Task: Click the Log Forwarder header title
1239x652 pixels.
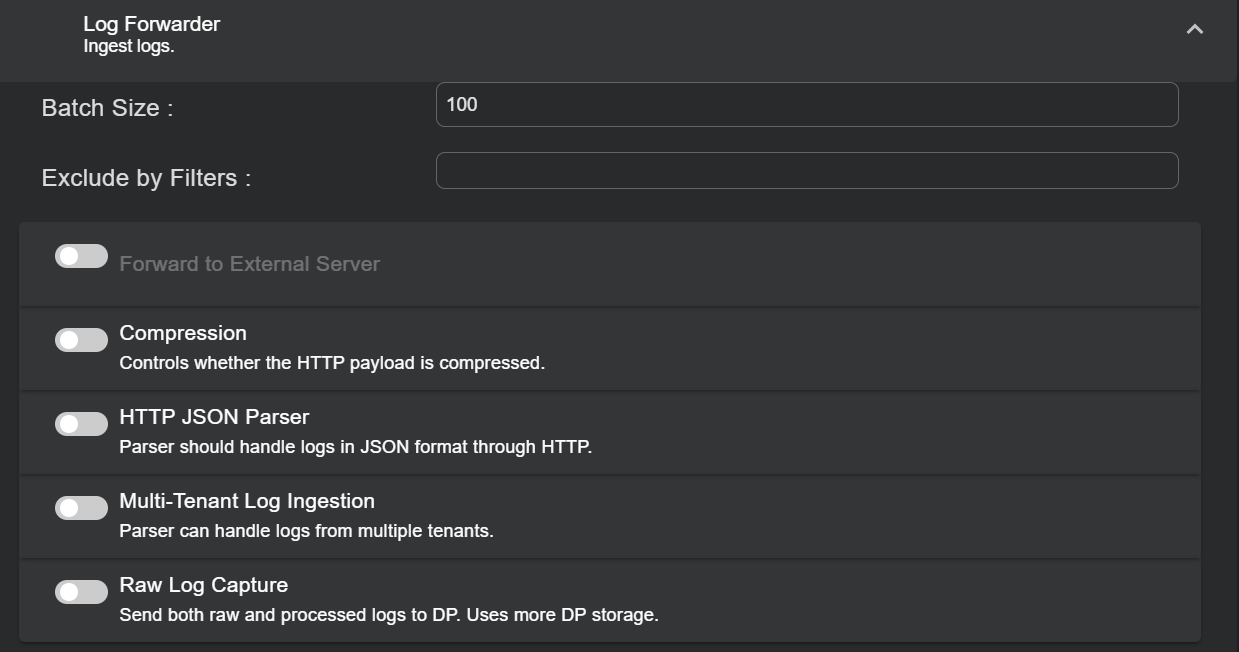Action: (151, 24)
